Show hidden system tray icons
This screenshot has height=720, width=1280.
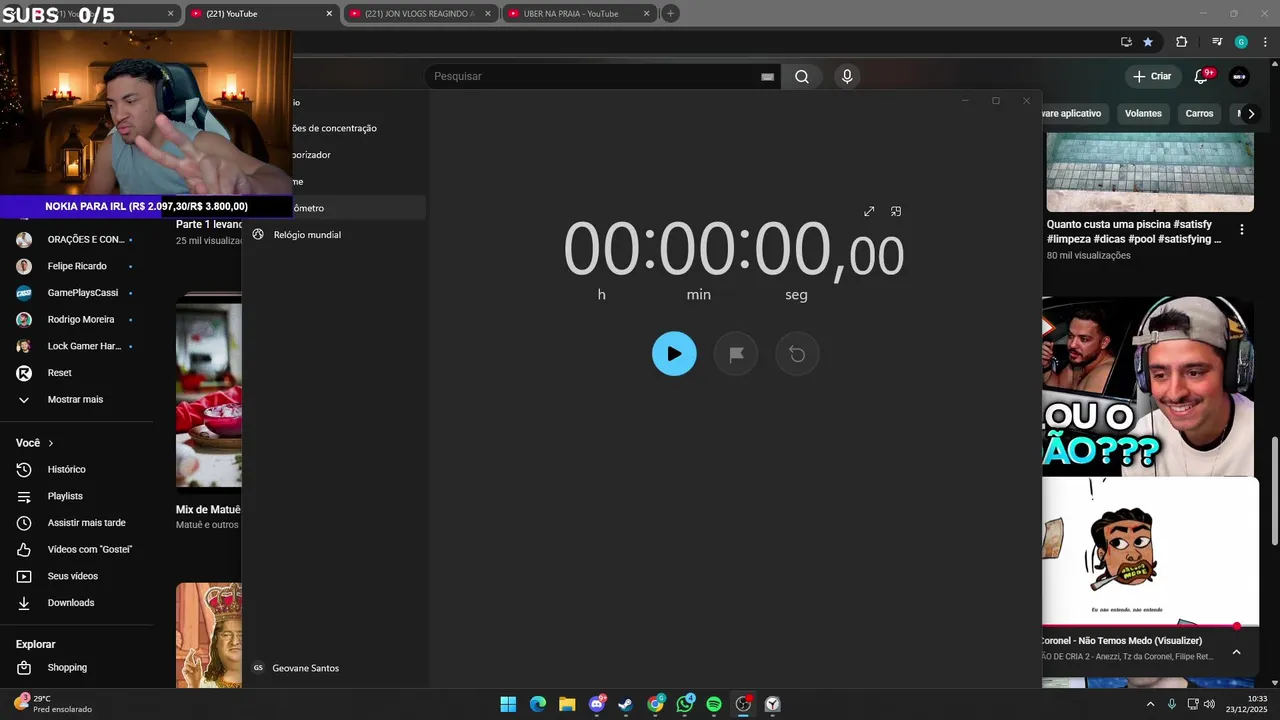click(1150, 704)
